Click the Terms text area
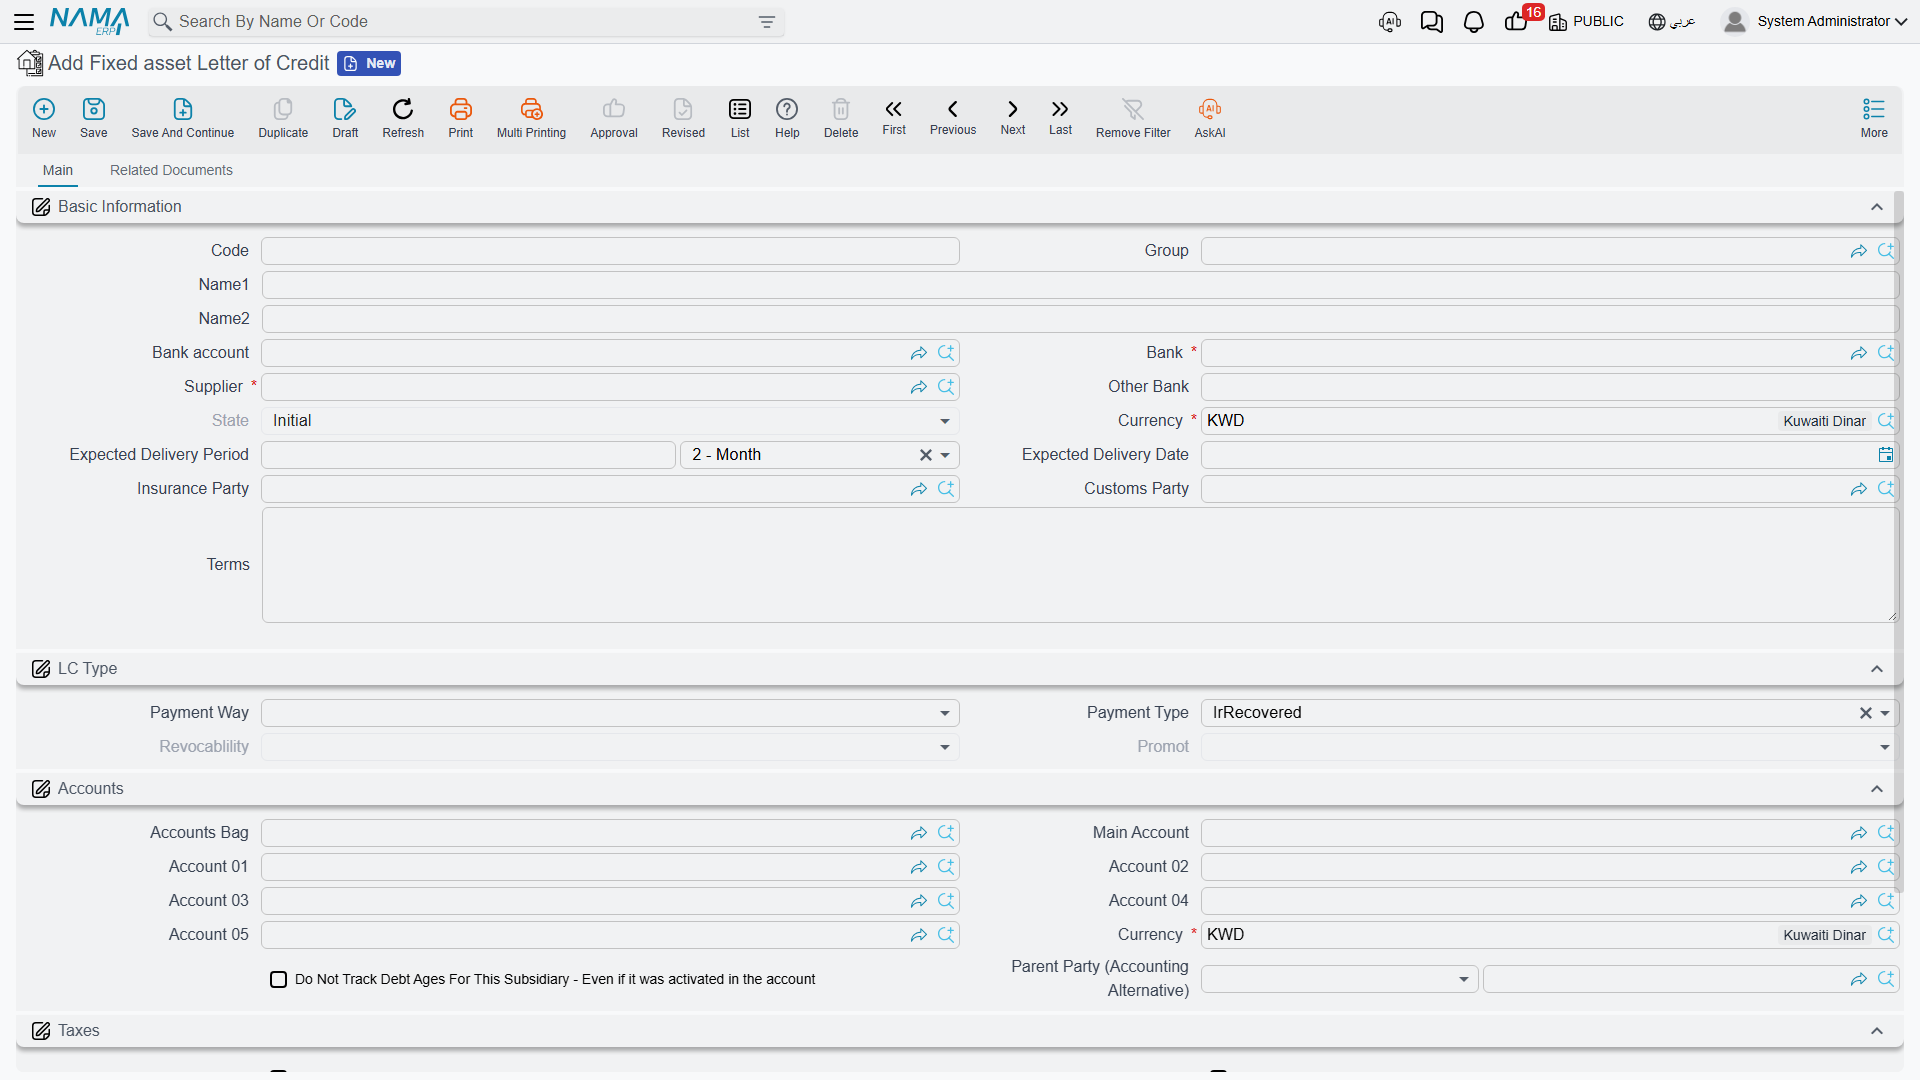Screen dimensions: 1920x1080 pyautogui.click(x=1080, y=565)
